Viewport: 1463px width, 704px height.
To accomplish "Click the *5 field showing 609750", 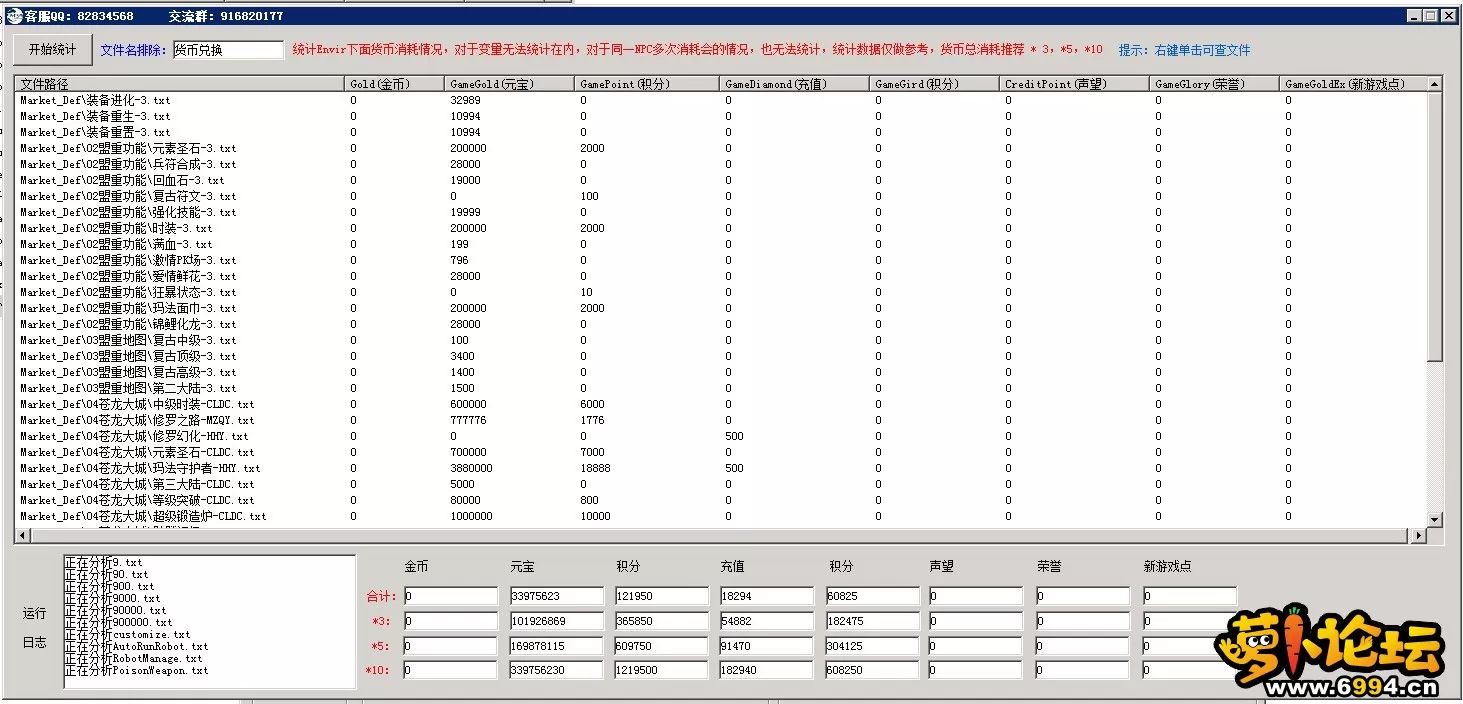I will pyautogui.click(x=663, y=646).
